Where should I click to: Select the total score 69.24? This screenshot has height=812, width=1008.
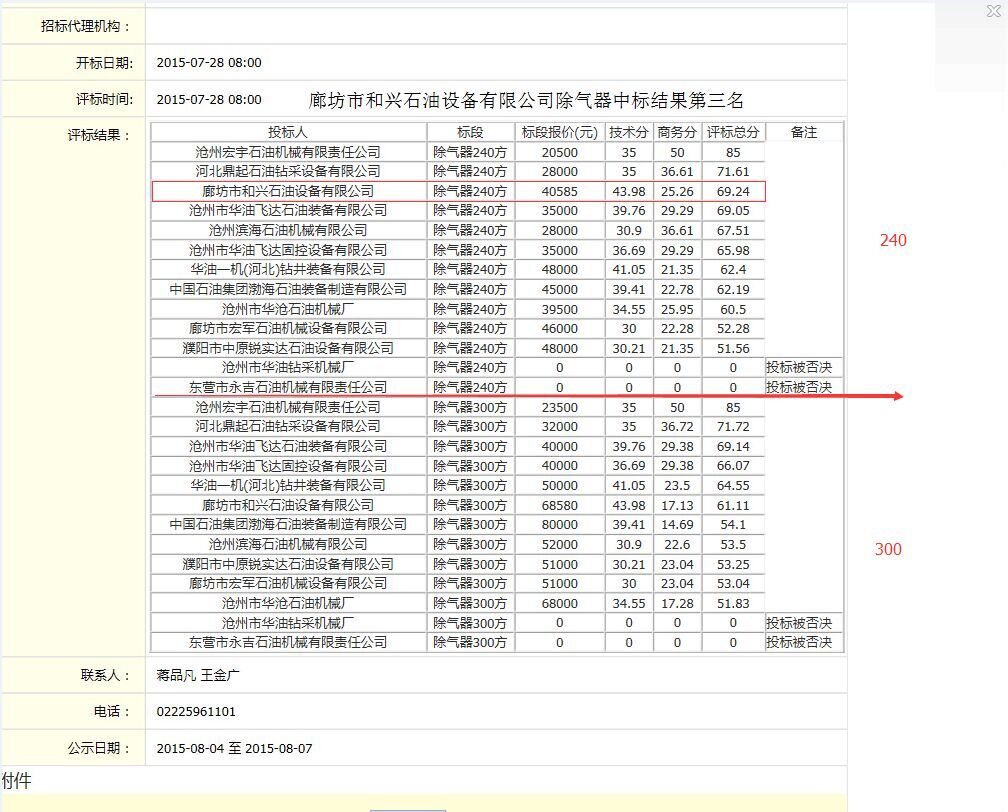[733, 192]
